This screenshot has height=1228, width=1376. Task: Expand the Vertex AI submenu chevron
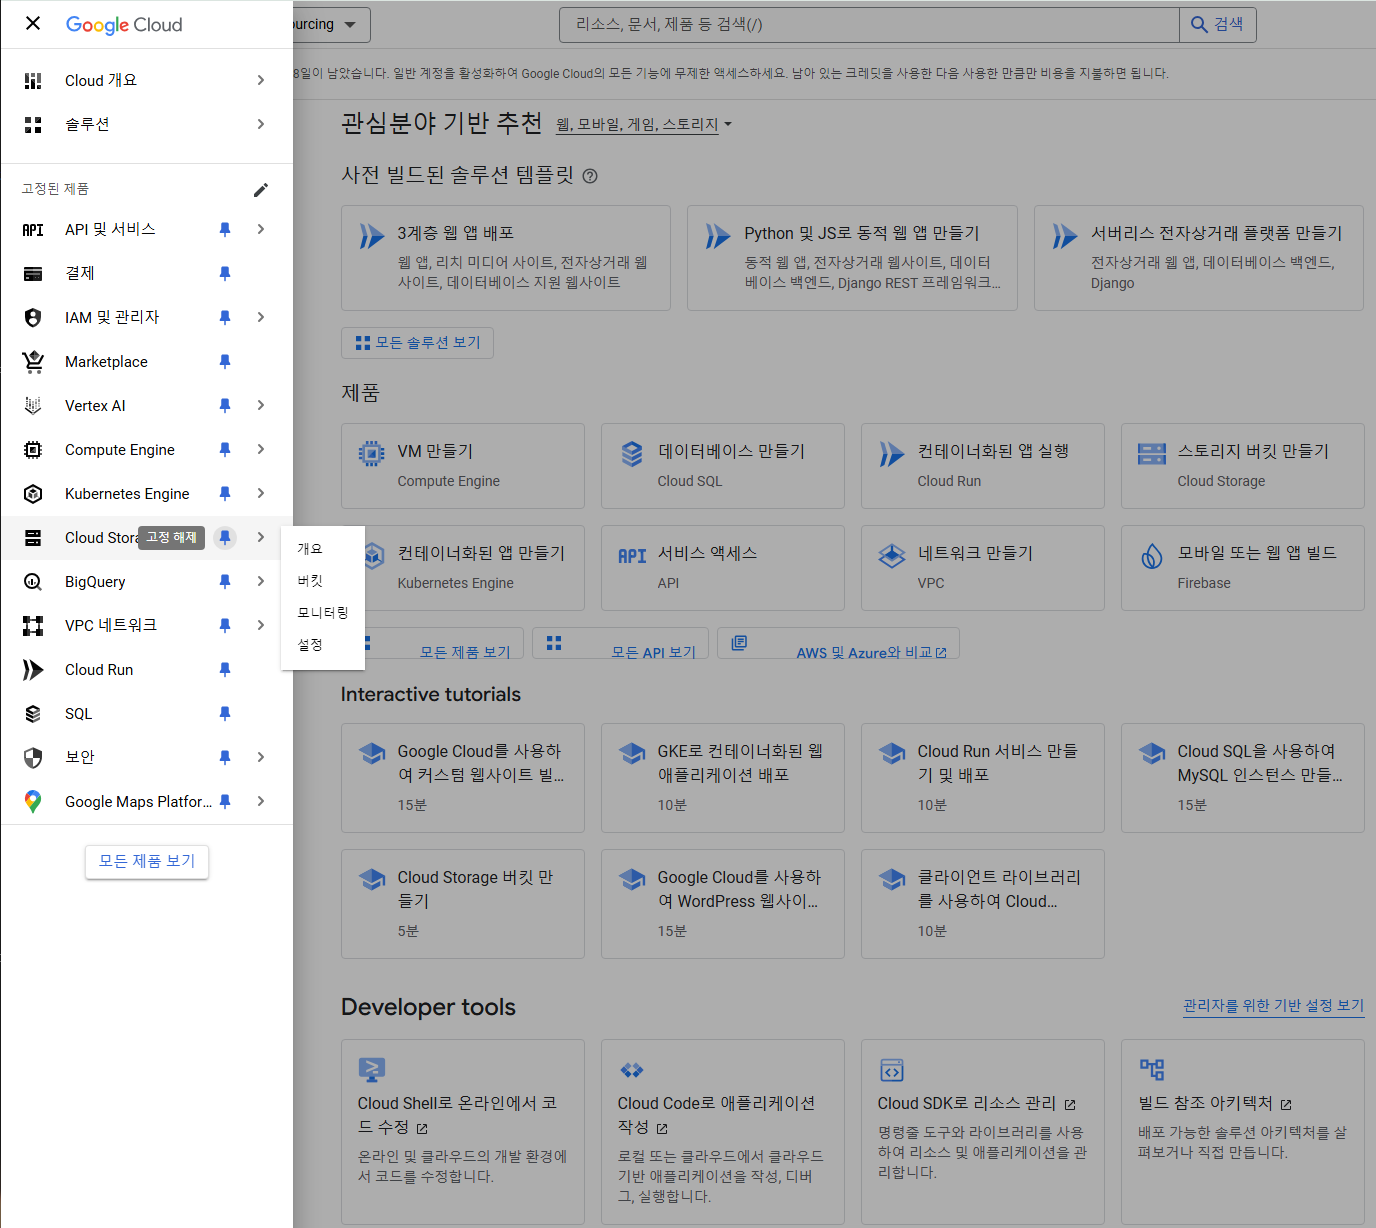pyautogui.click(x=261, y=405)
